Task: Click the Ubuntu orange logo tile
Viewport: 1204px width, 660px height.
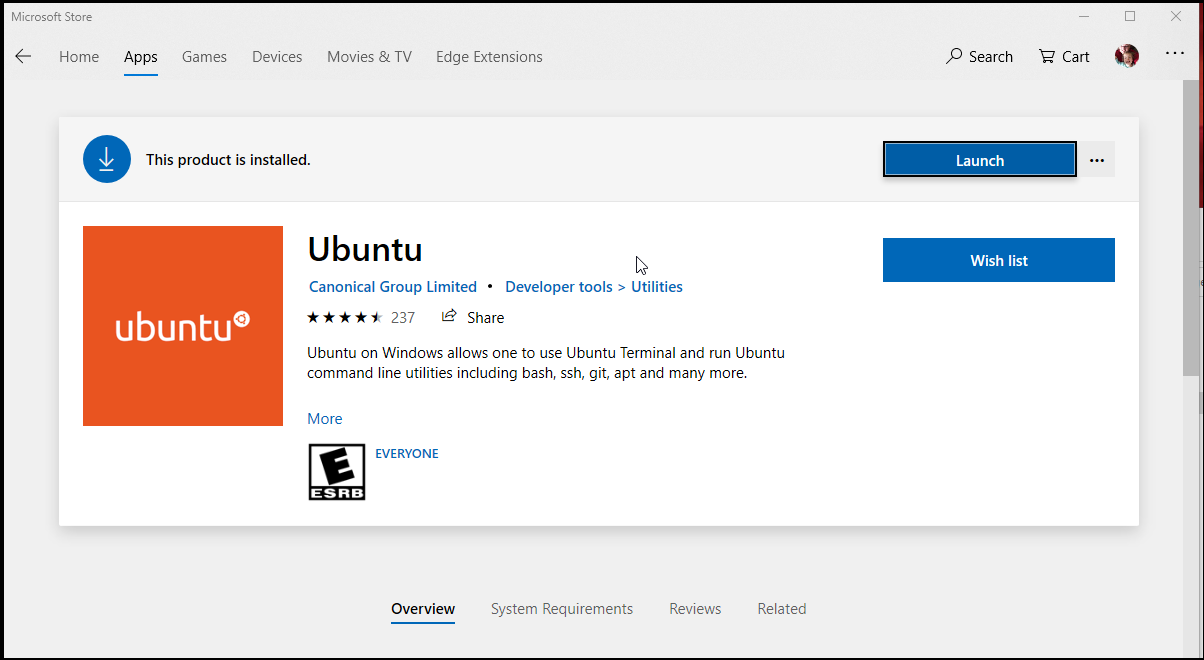Action: 183,326
